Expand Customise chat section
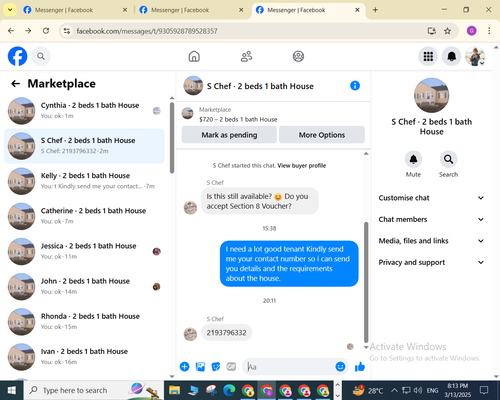Viewport: 500px width, 400px height. [x=431, y=198]
